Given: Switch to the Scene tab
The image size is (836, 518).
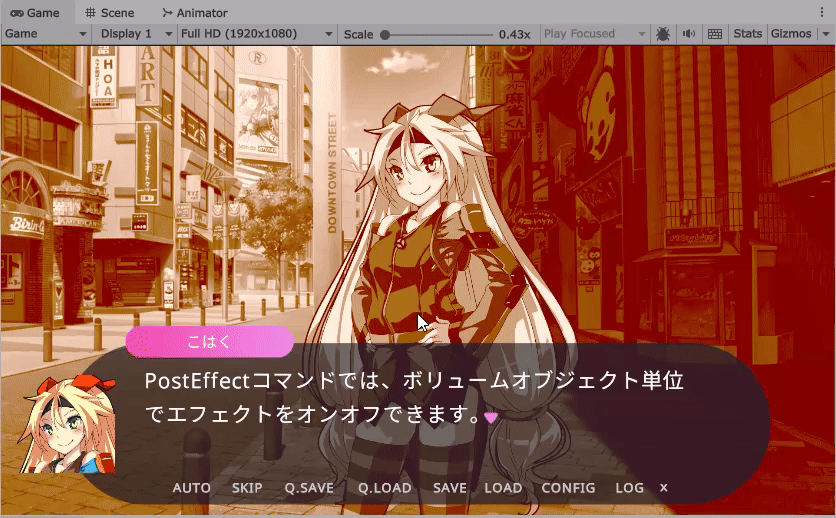Looking at the screenshot, I should 111,13.
